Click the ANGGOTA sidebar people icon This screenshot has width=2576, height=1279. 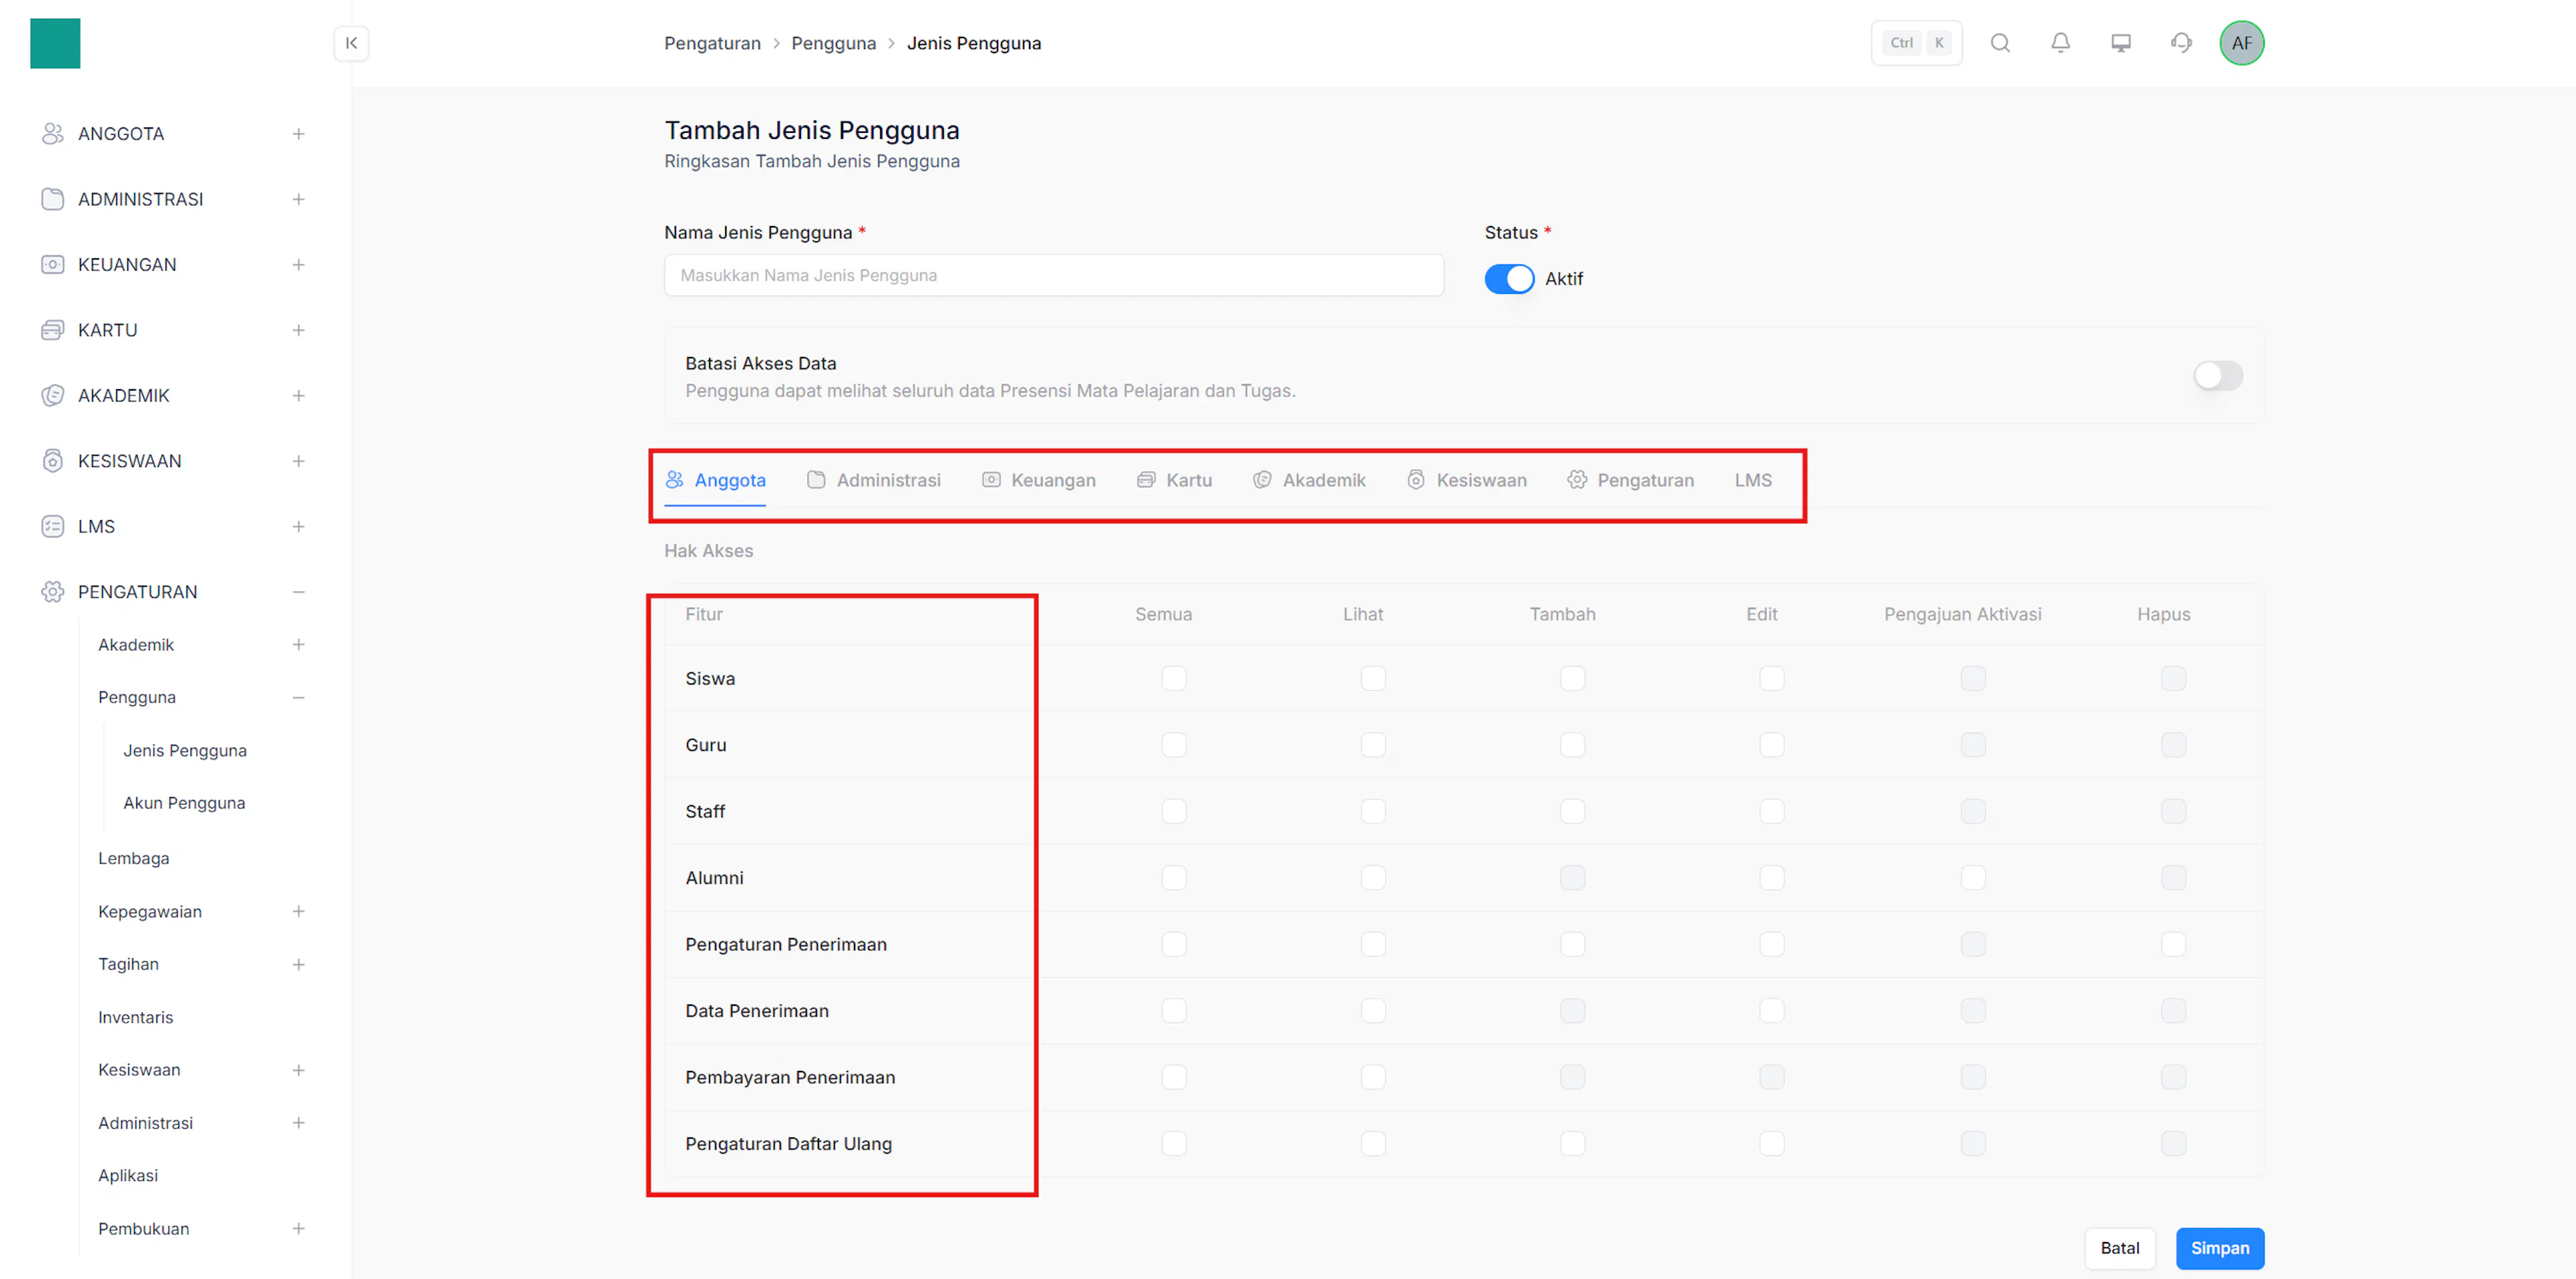[53, 133]
